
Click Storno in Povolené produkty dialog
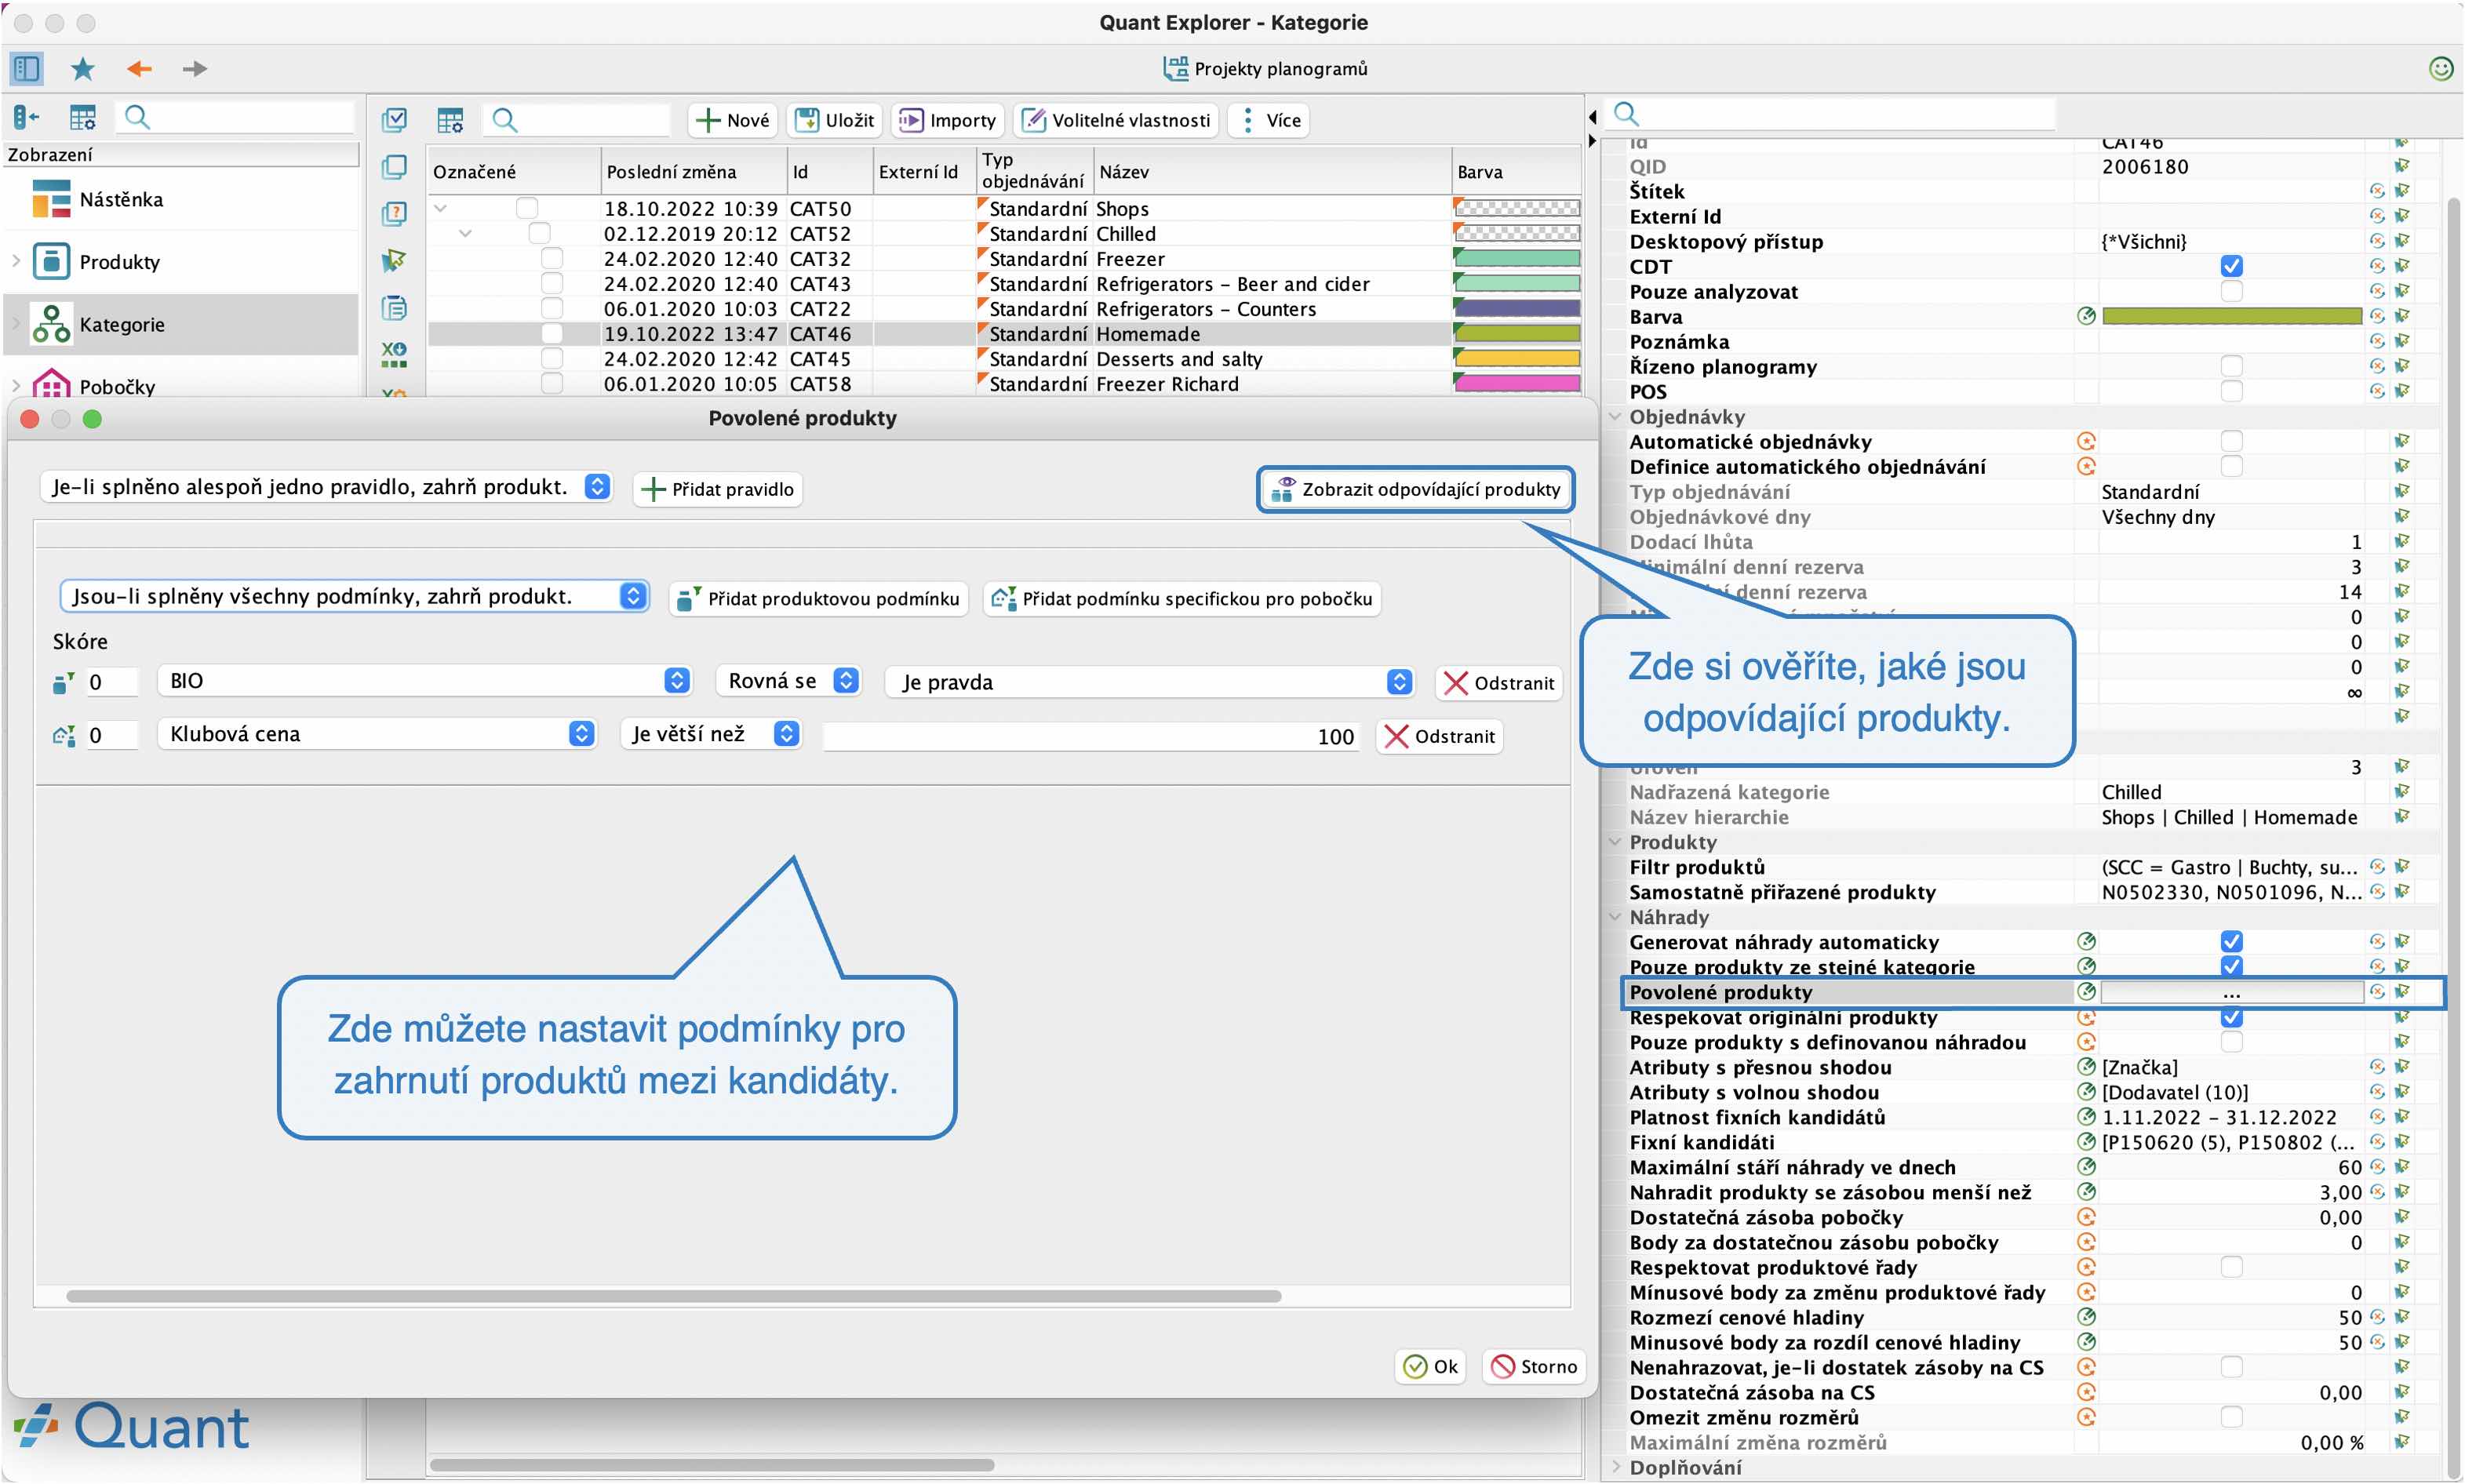[x=1533, y=1366]
